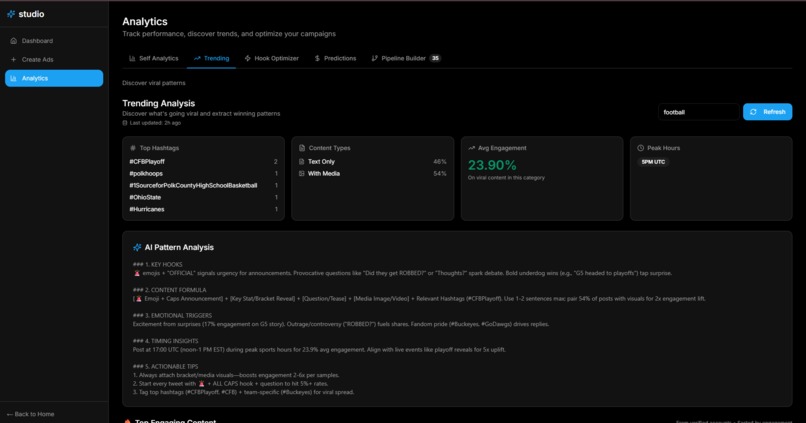Click the Dashboard home icon

[14, 41]
